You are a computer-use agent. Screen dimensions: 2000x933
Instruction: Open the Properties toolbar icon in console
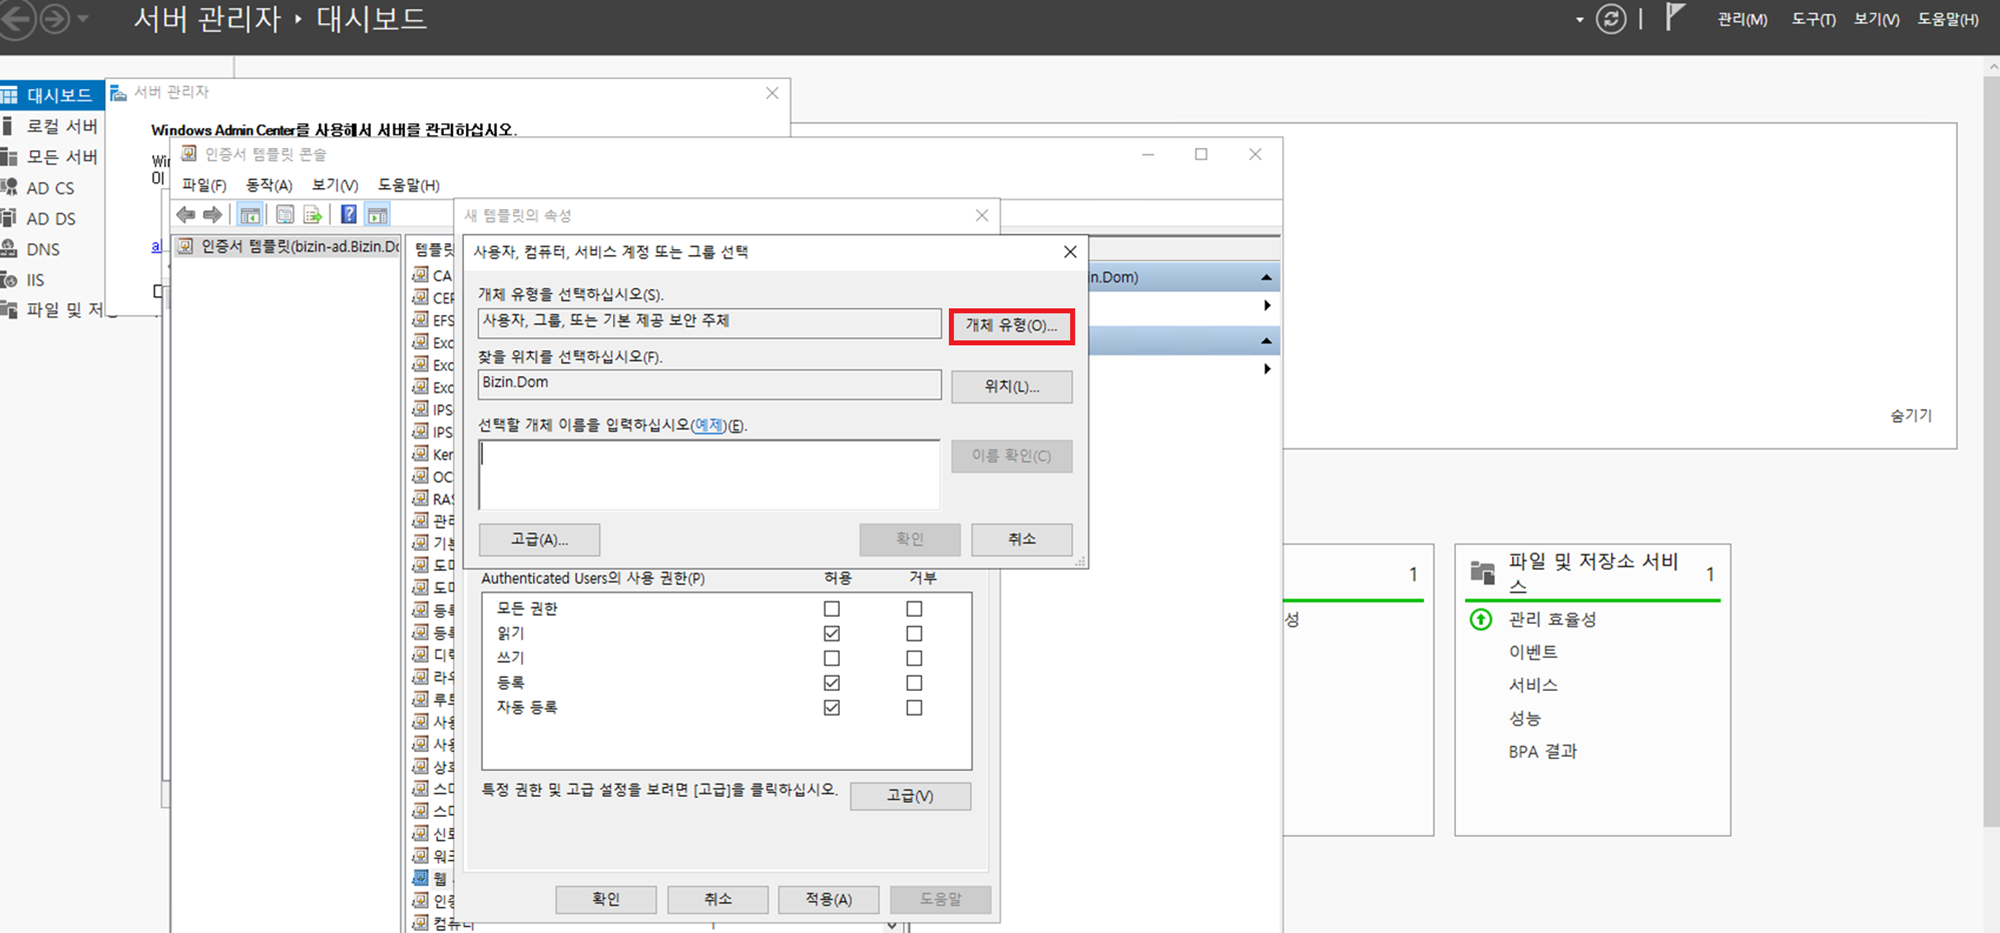[x=285, y=215]
